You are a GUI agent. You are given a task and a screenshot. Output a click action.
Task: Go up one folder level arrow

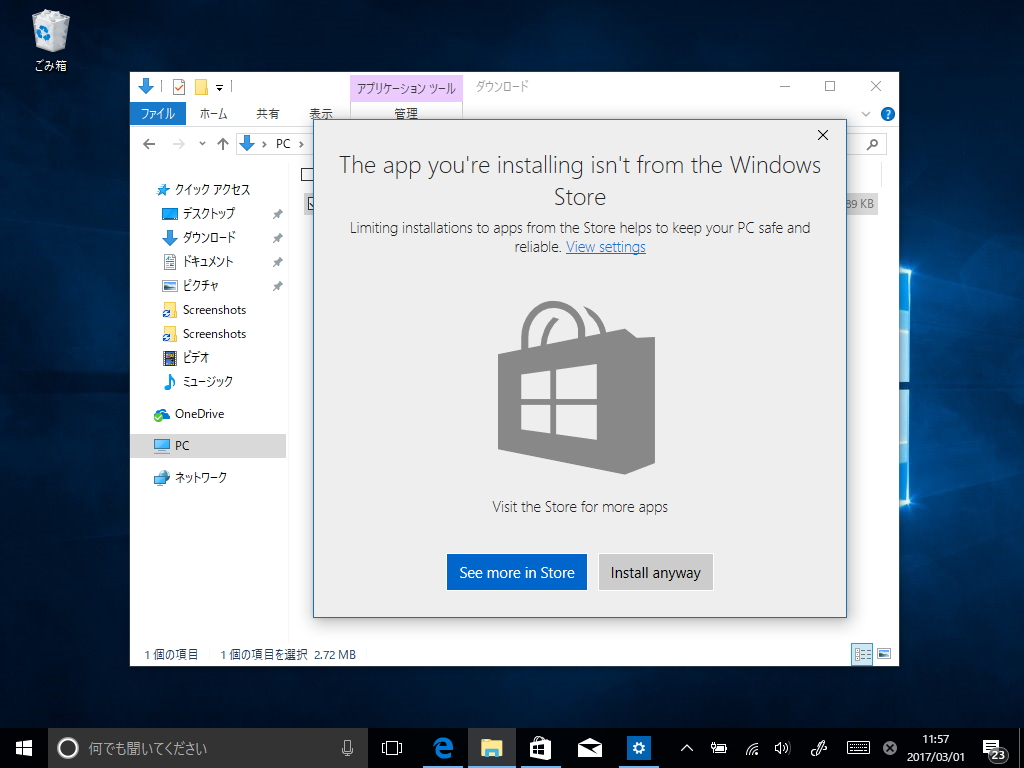(x=223, y=144)
